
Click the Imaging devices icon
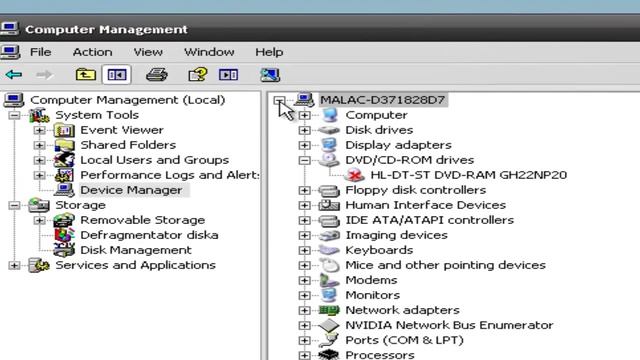click(329, 236)
